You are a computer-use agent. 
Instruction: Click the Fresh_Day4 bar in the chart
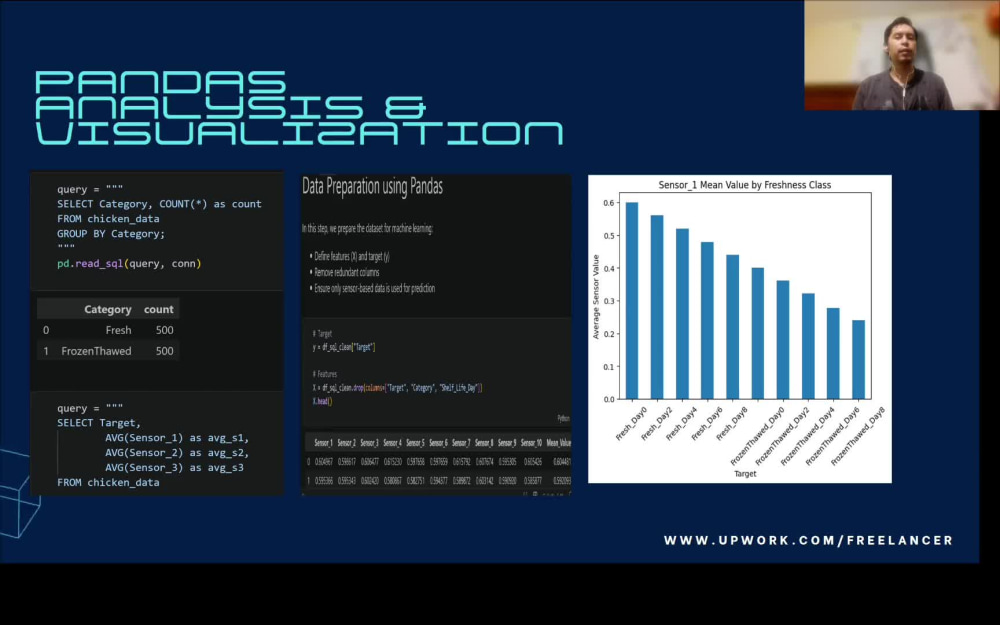tap(682, 314)
